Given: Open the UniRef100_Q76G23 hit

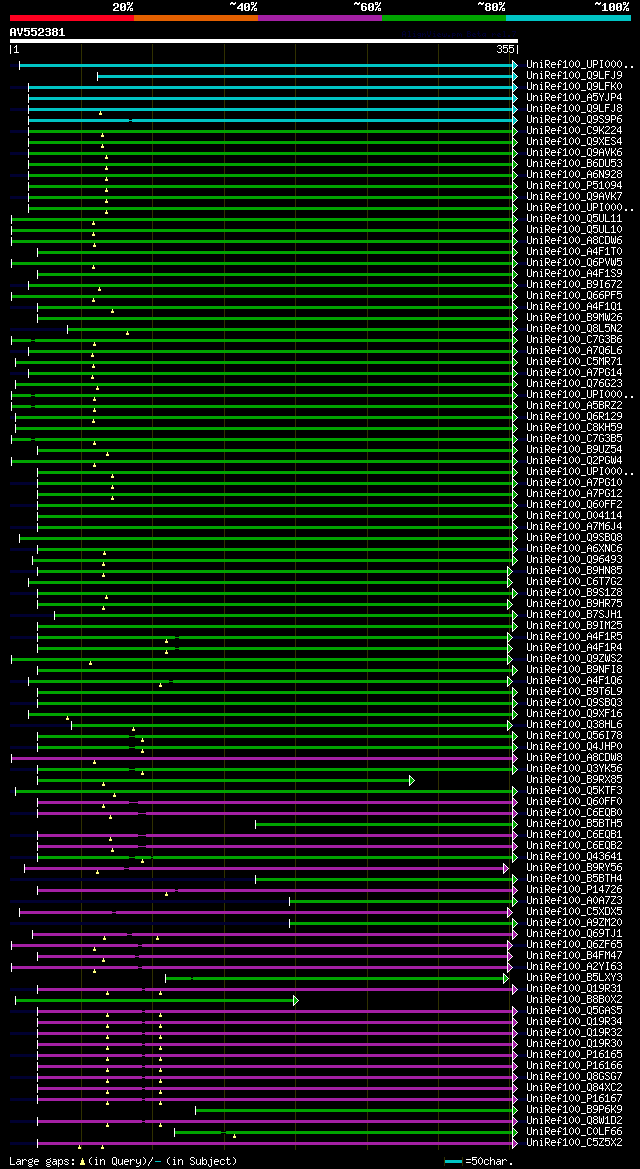Looking at the screenshot, I should [x=574, y=383].
